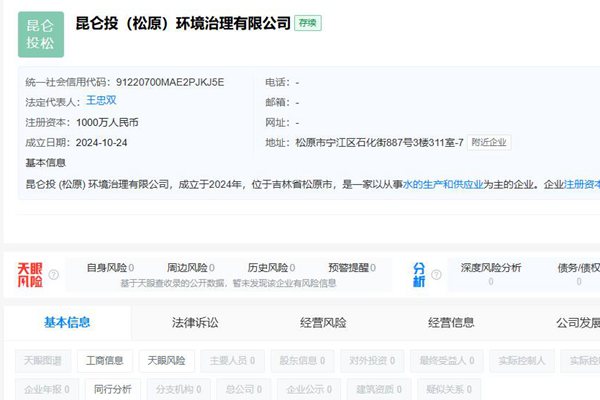Select the 经营信息 tab
The image size is (600, 400).
[451, 322]
